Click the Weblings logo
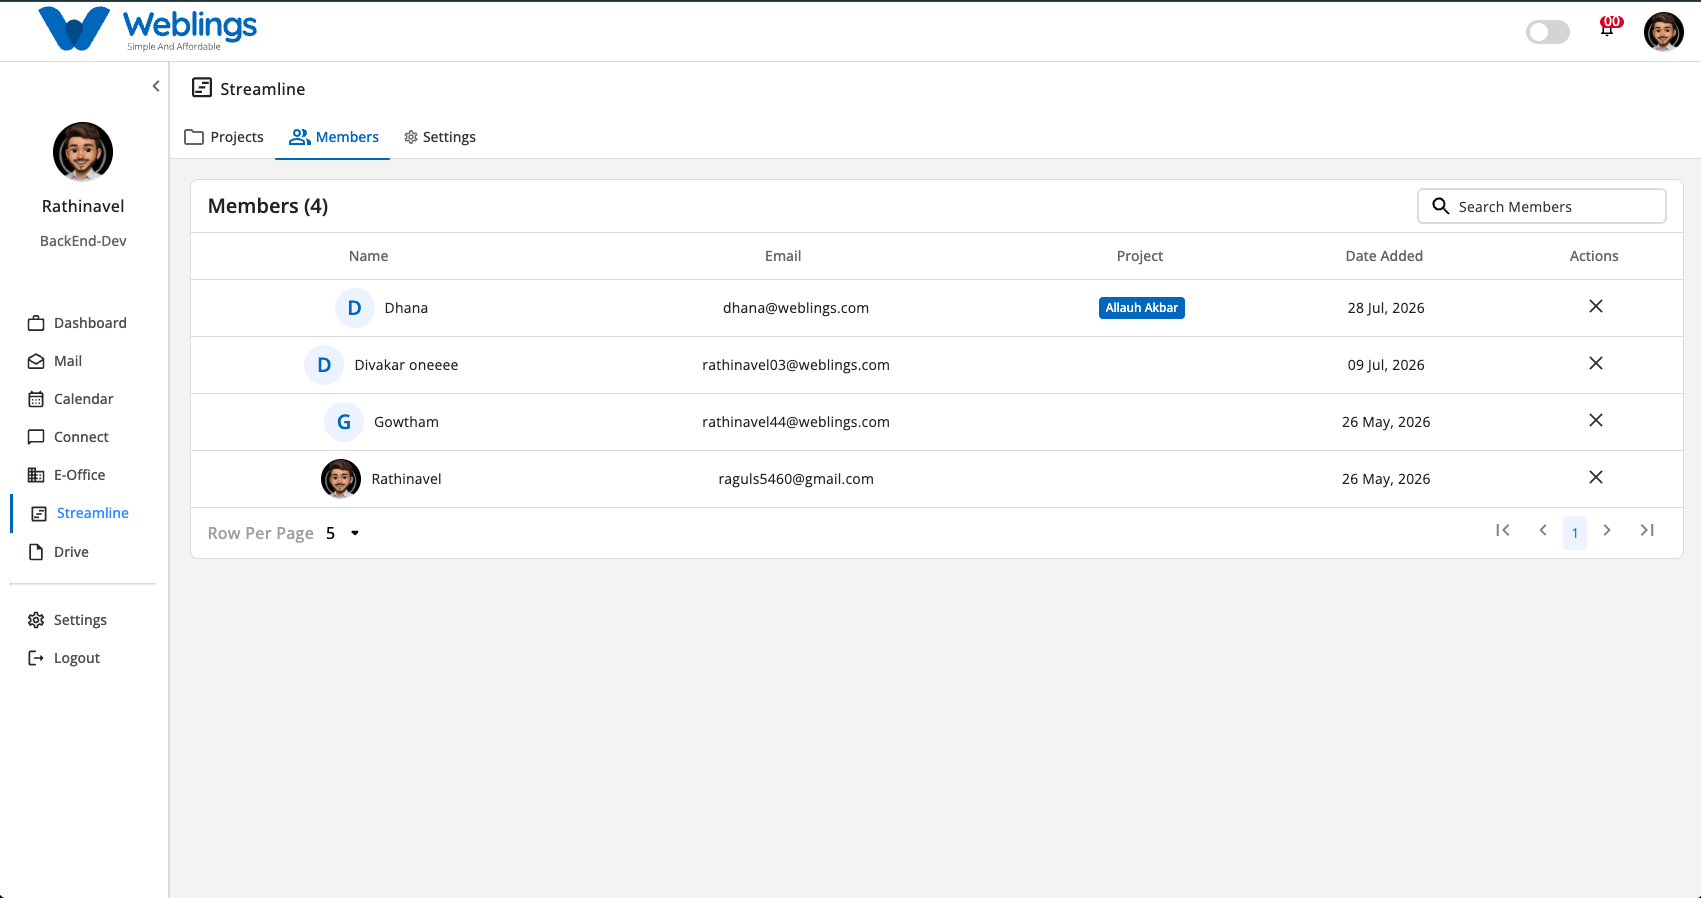Viewport: 1701px width, 898px height. point(148,29)
